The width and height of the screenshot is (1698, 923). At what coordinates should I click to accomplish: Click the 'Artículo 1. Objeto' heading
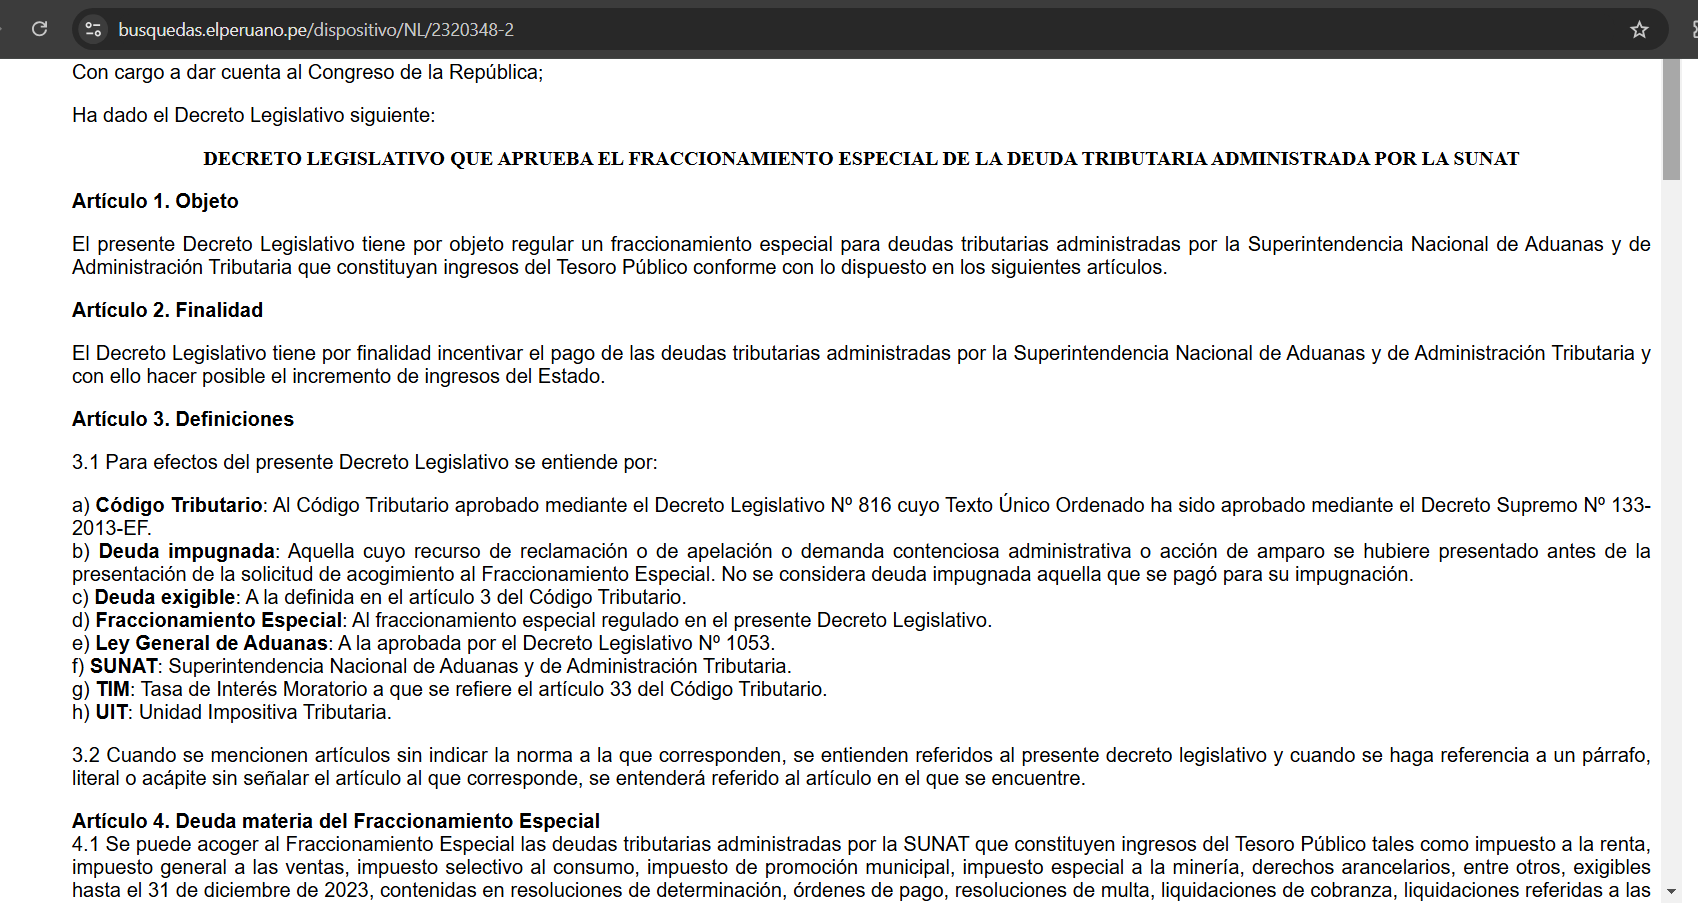tap(155, 201)
